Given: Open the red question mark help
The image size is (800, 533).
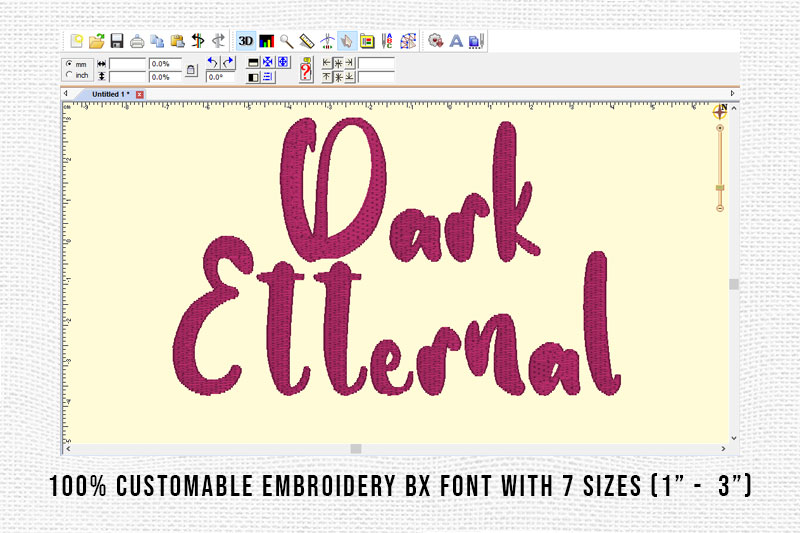Looking at the screenshot, I should (x=306, y=70).
